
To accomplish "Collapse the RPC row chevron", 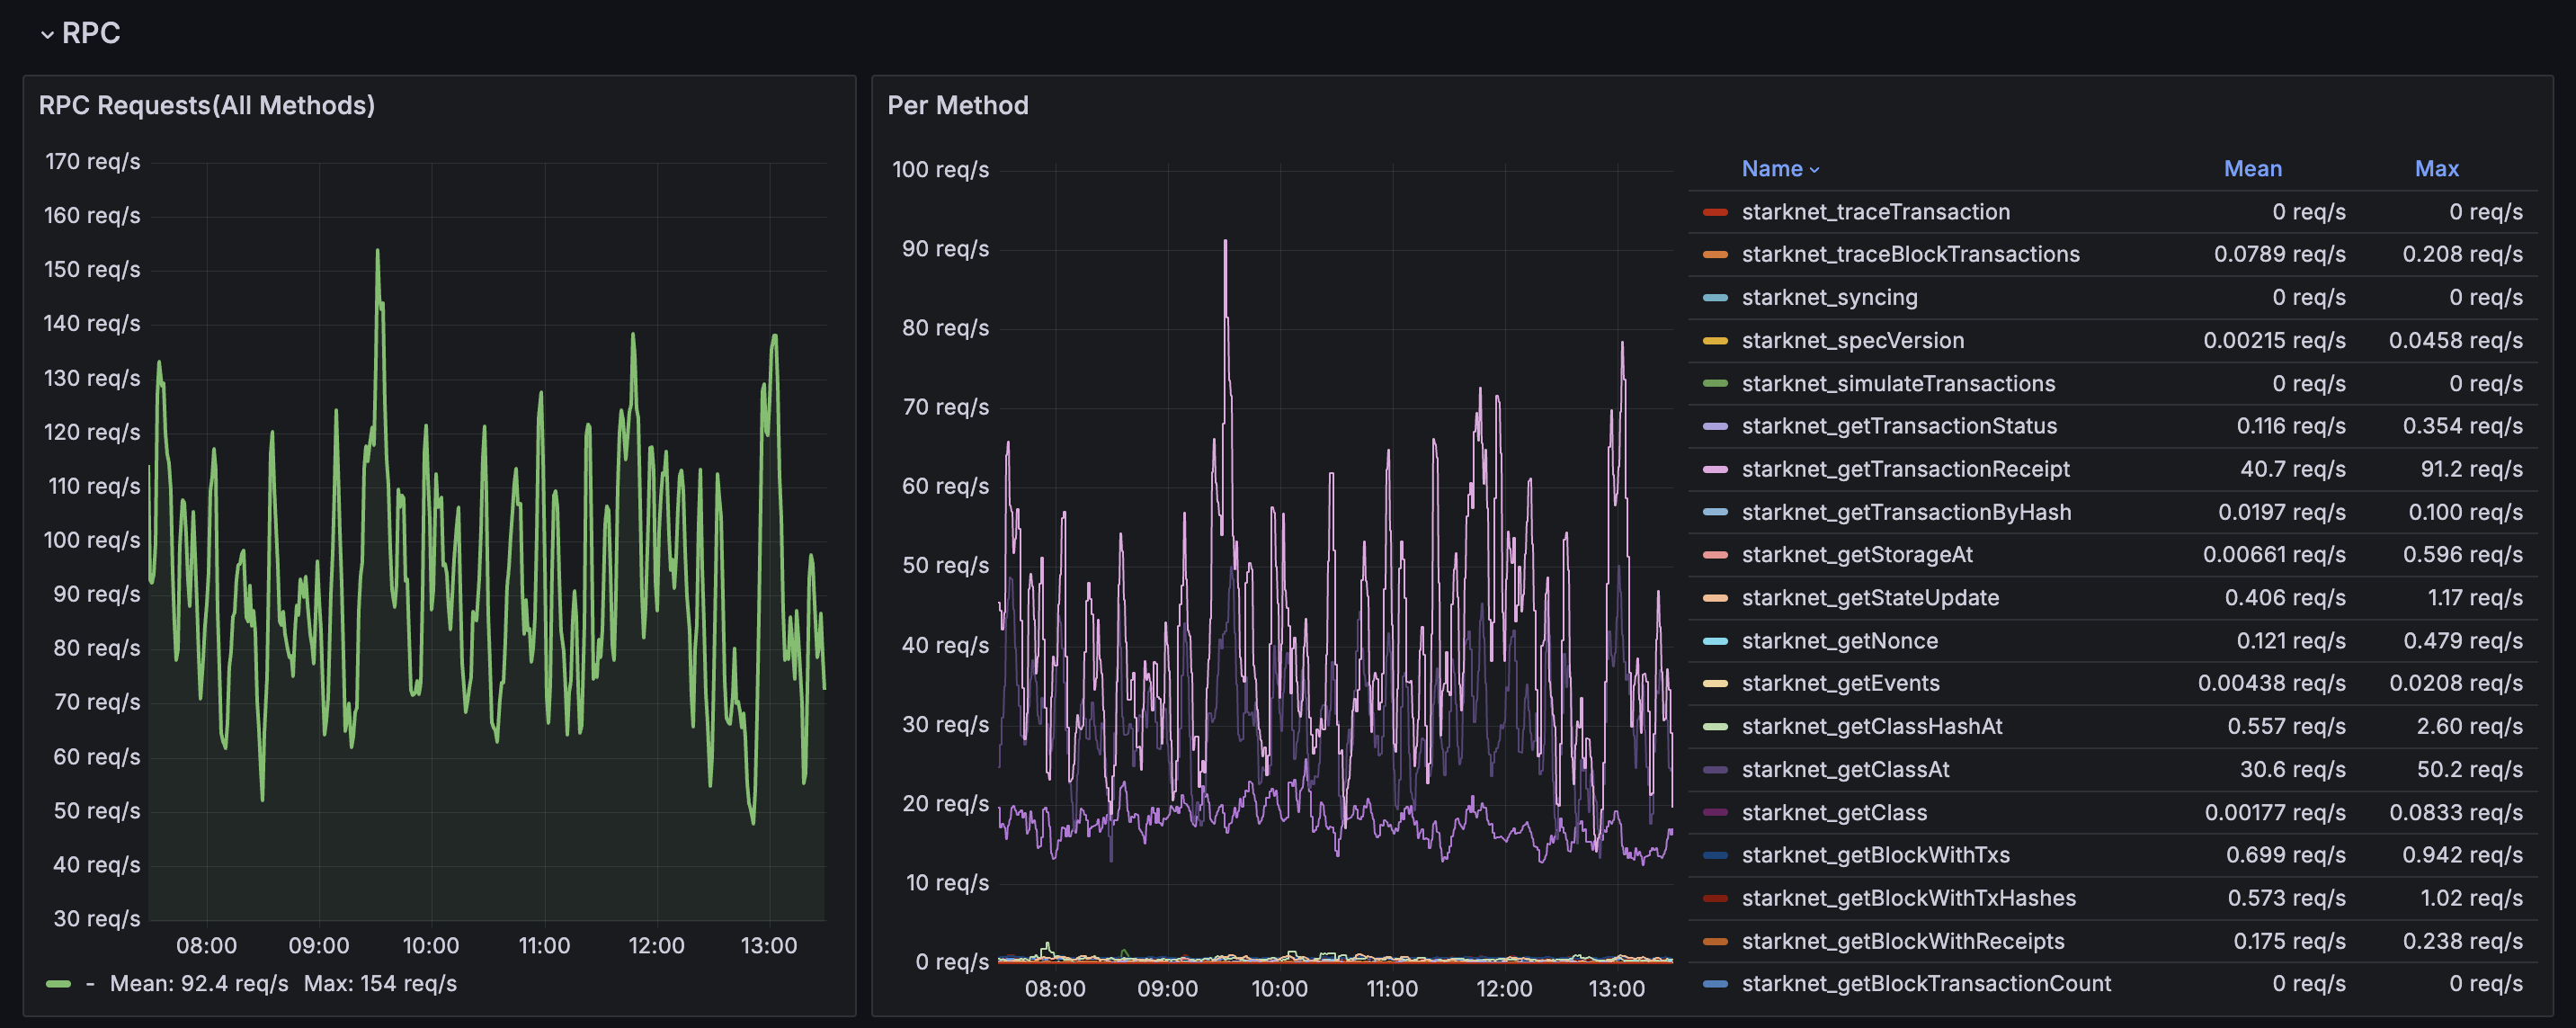I will point(47,34).
